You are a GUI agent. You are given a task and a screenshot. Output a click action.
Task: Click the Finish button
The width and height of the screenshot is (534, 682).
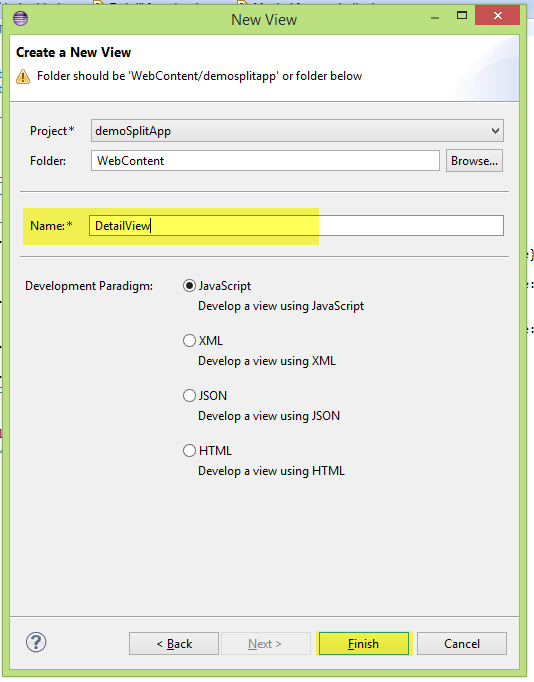pyautogui.click(x=364, y=644)
